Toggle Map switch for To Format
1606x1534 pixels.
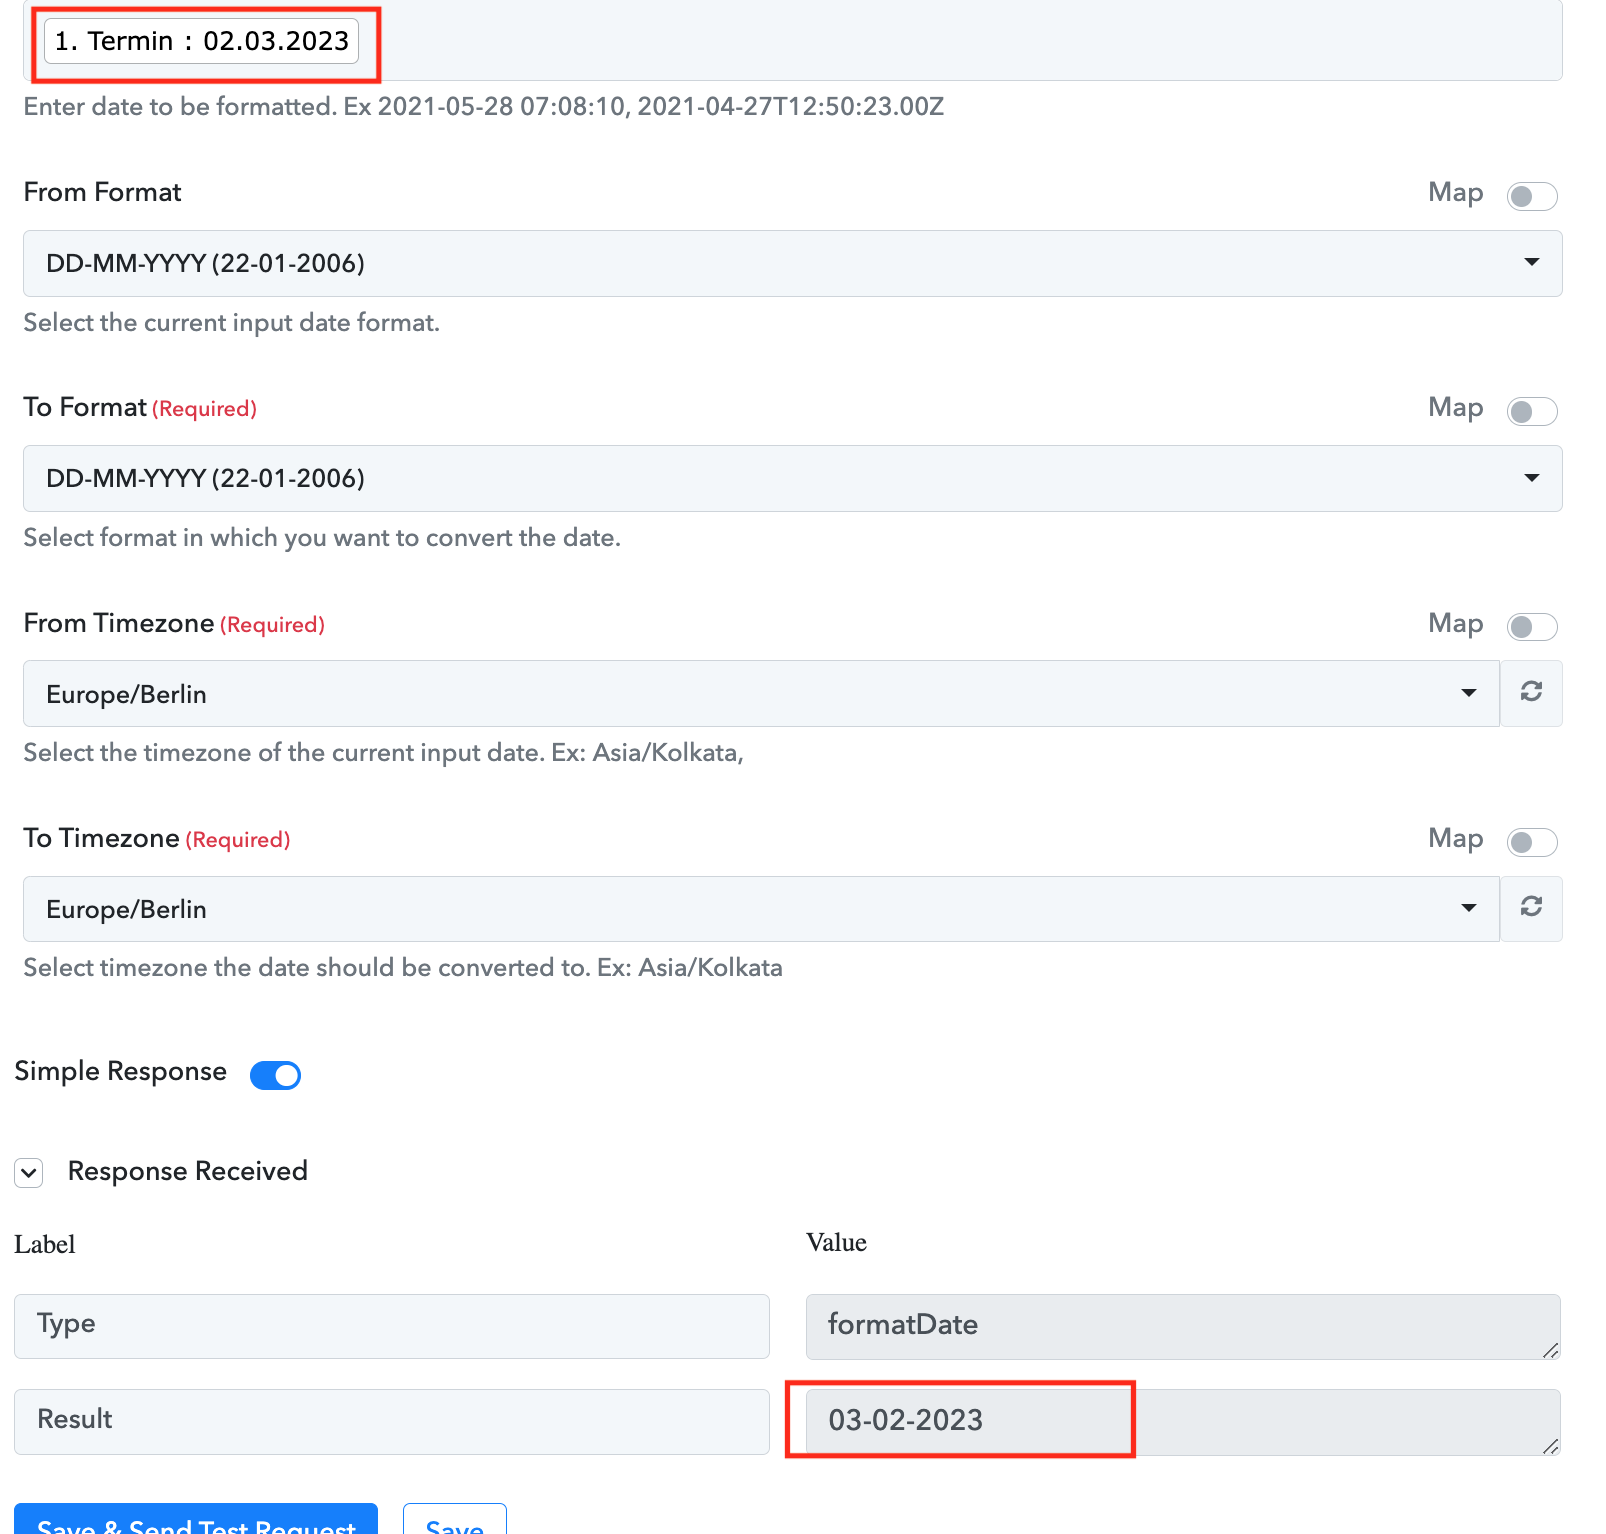[x=1531, y=411]
